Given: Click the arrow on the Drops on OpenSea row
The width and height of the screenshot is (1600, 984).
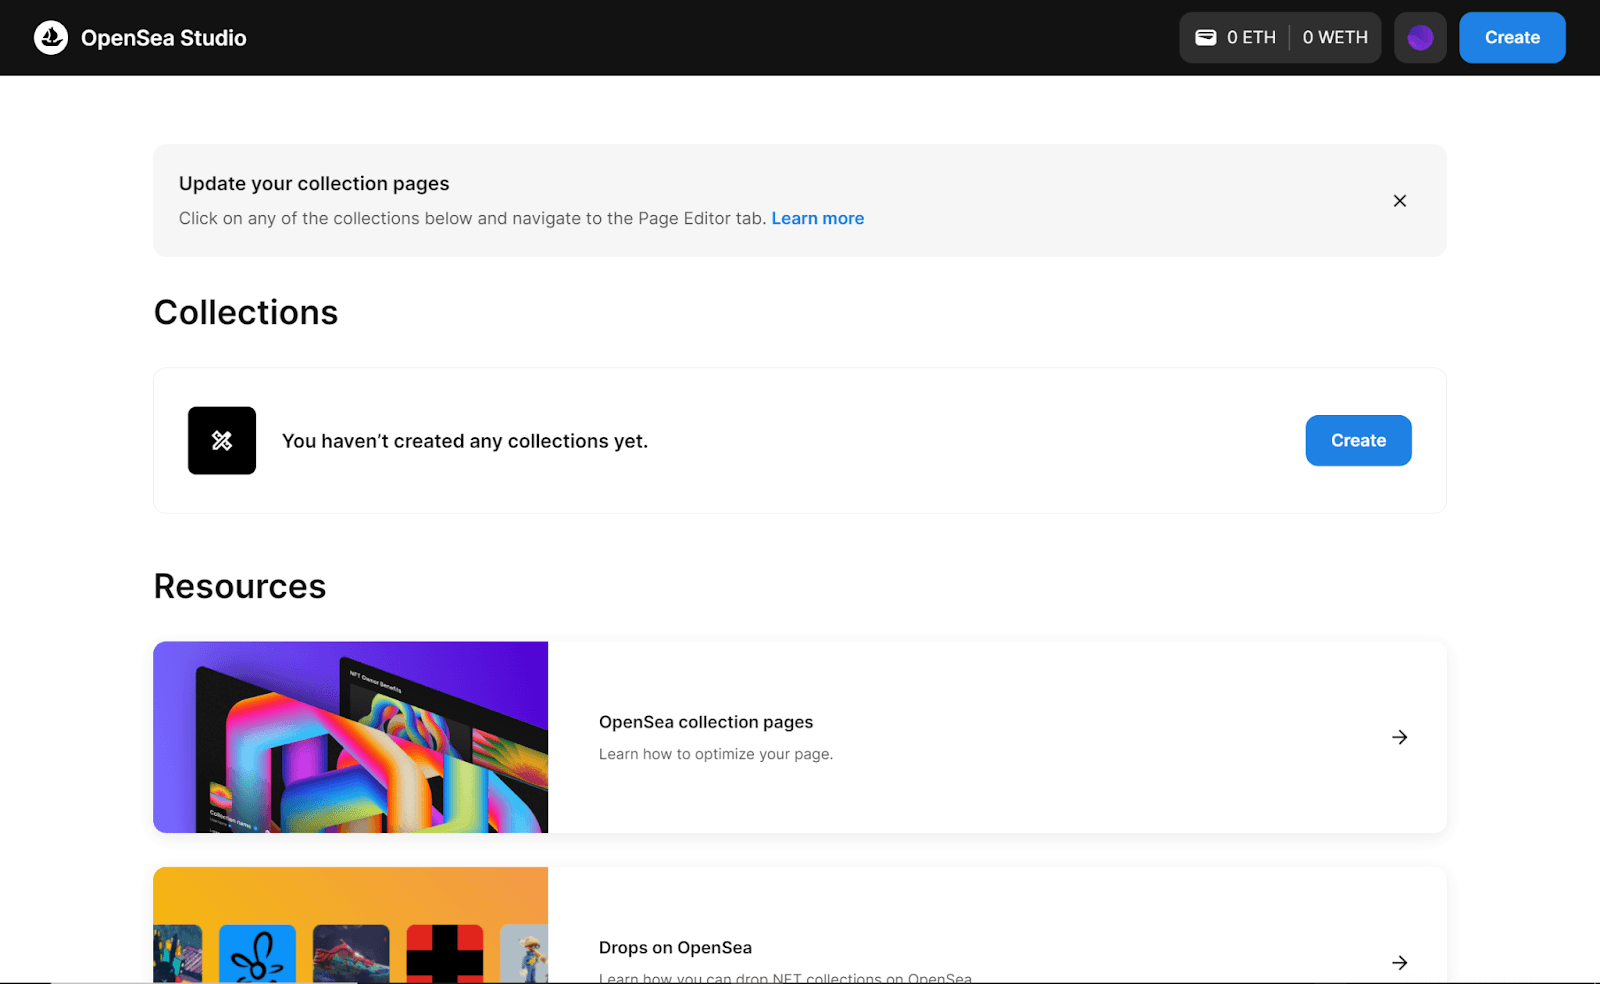Looking at the screenshot, I should [1399, 962].
